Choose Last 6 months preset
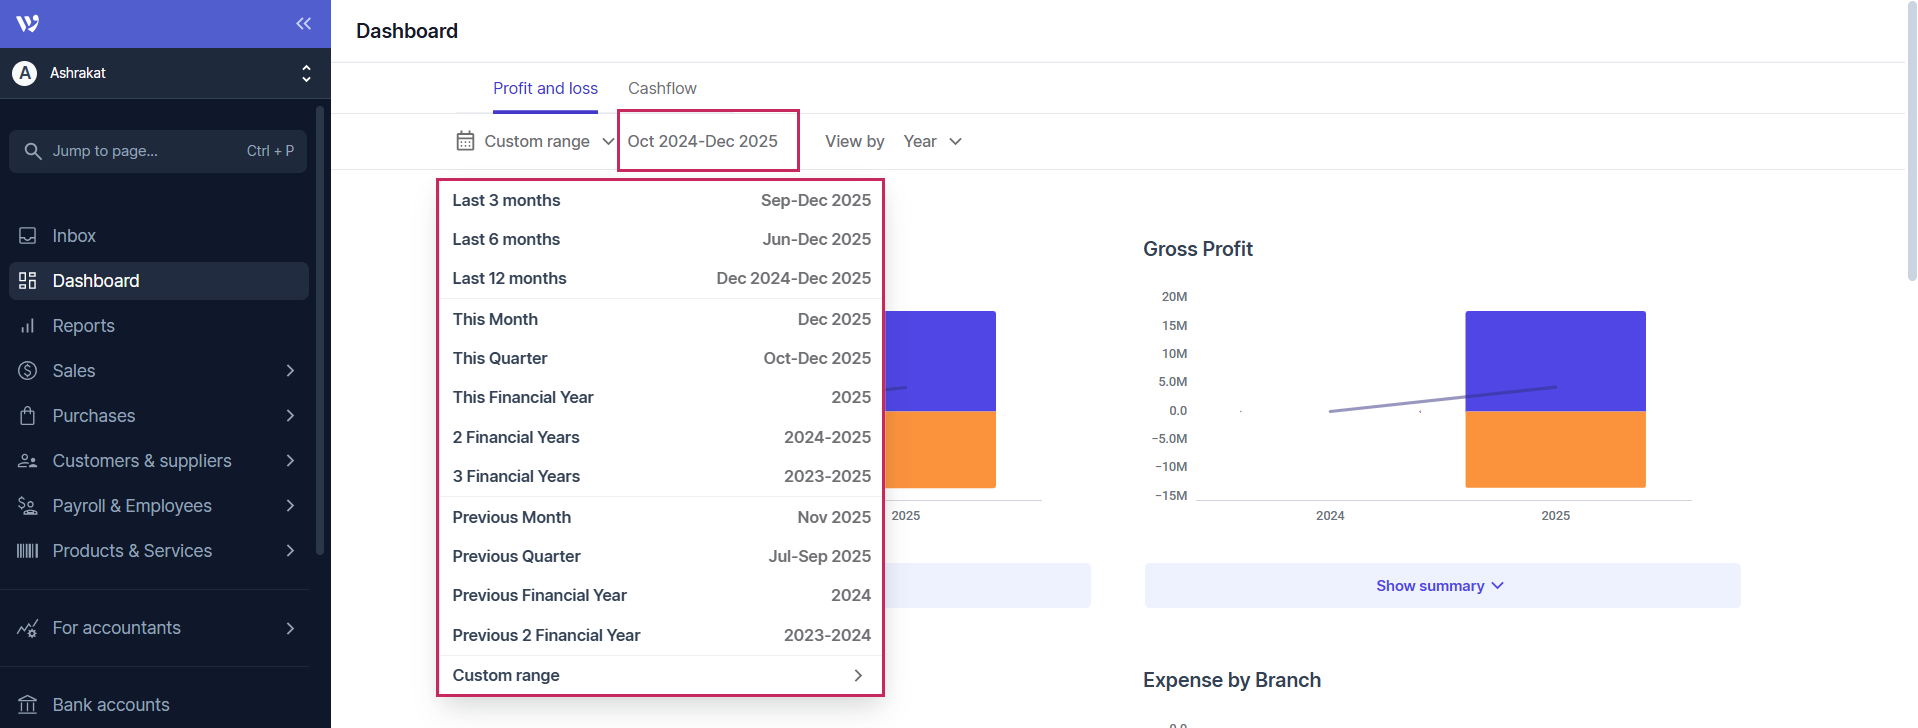Image resolution: width=1918 pixels, height=728 pixels. click(x=660, y=239)
